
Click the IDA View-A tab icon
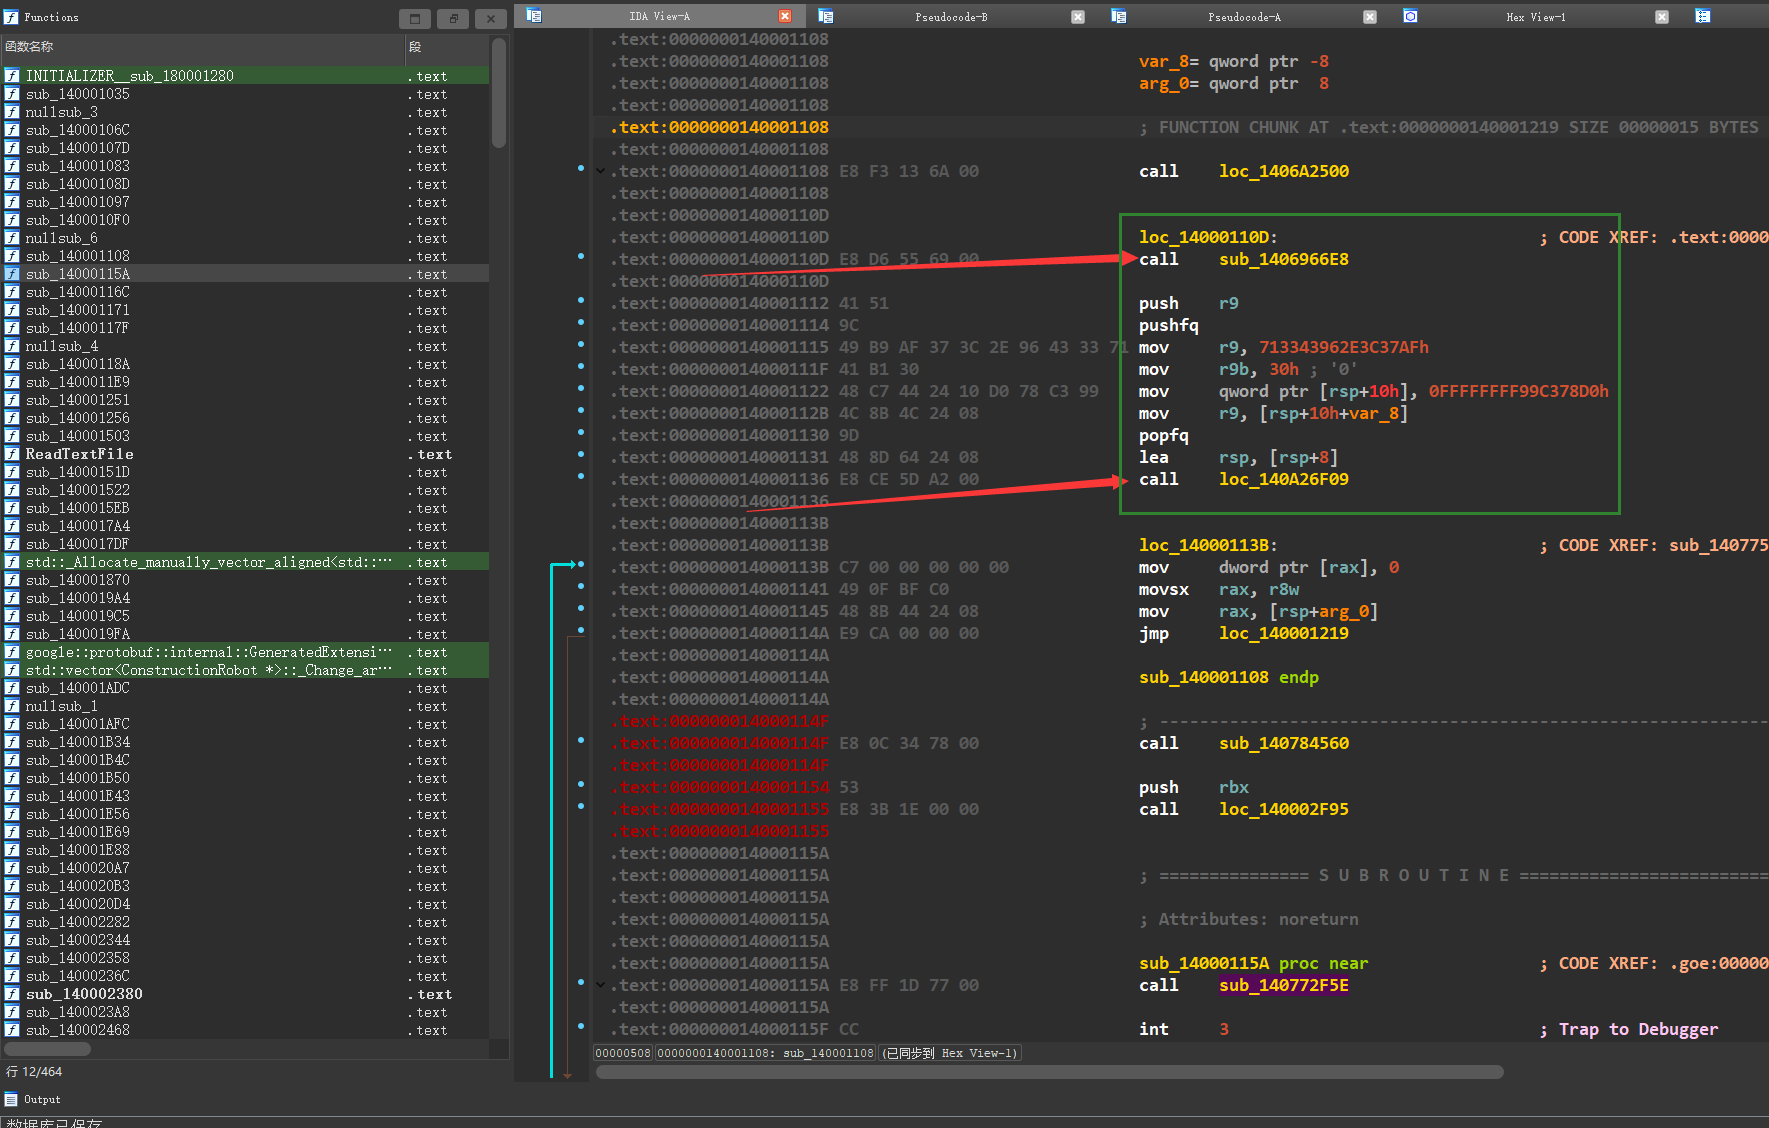(x=534, y=16)
